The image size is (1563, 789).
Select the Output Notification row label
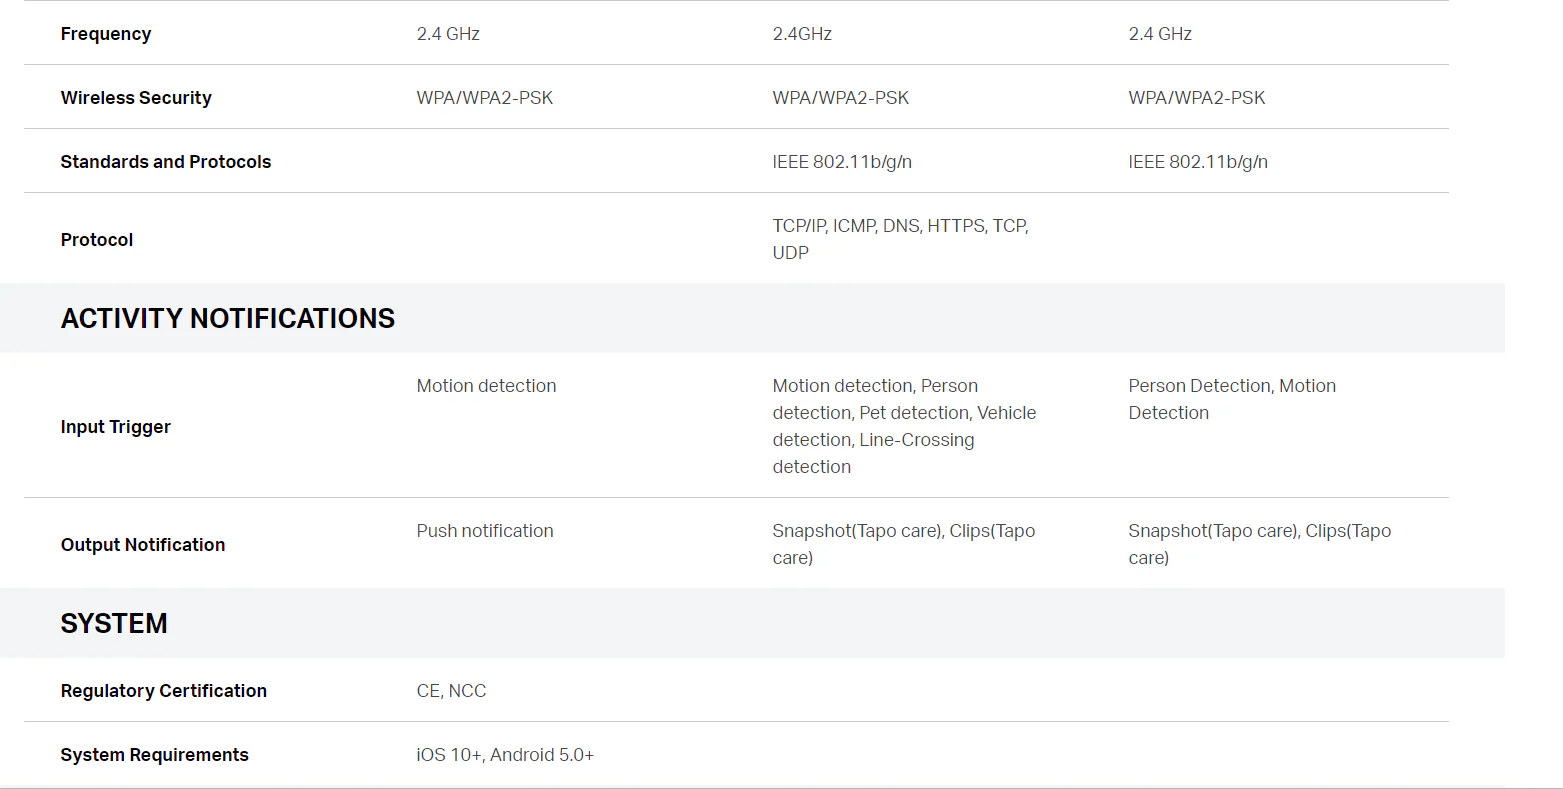[143, 545]
